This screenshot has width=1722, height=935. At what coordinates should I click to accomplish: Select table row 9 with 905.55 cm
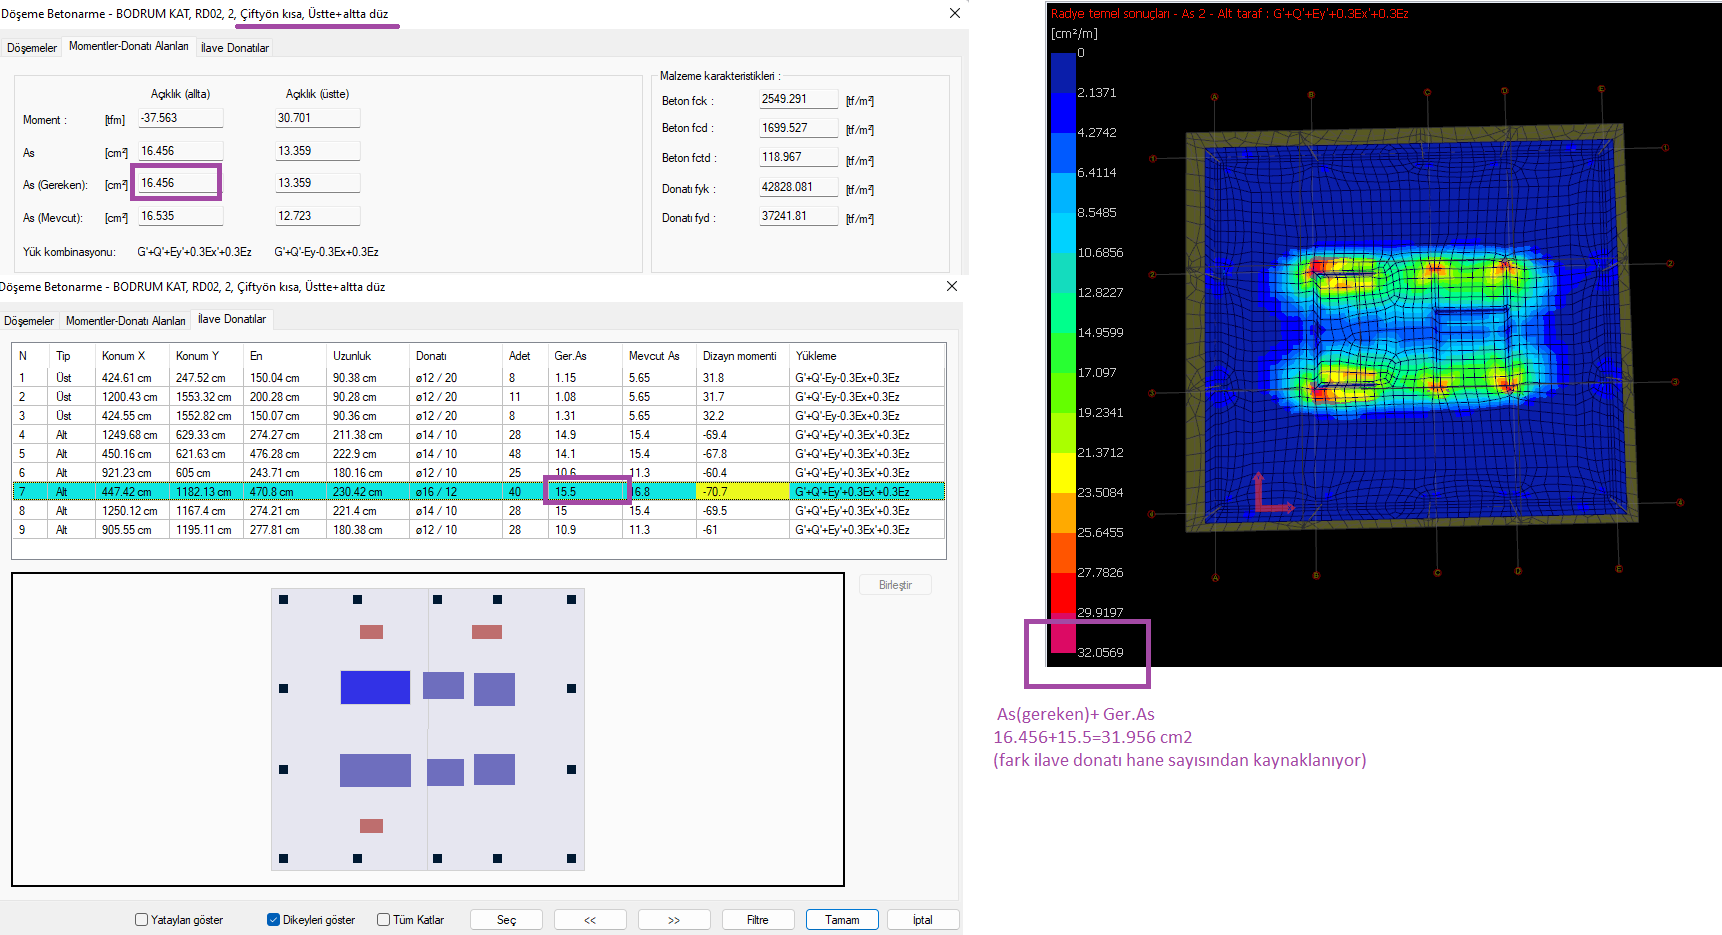click(x=479, y=530)
